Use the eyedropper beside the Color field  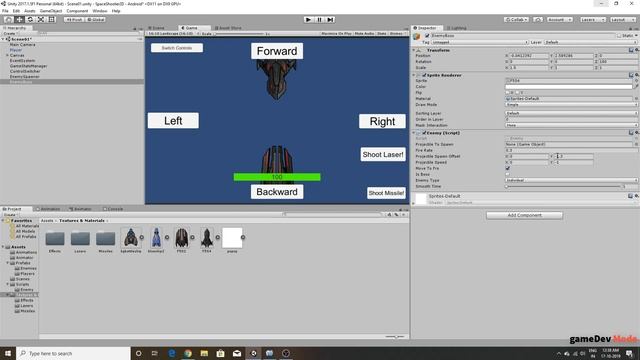point(636,87)
